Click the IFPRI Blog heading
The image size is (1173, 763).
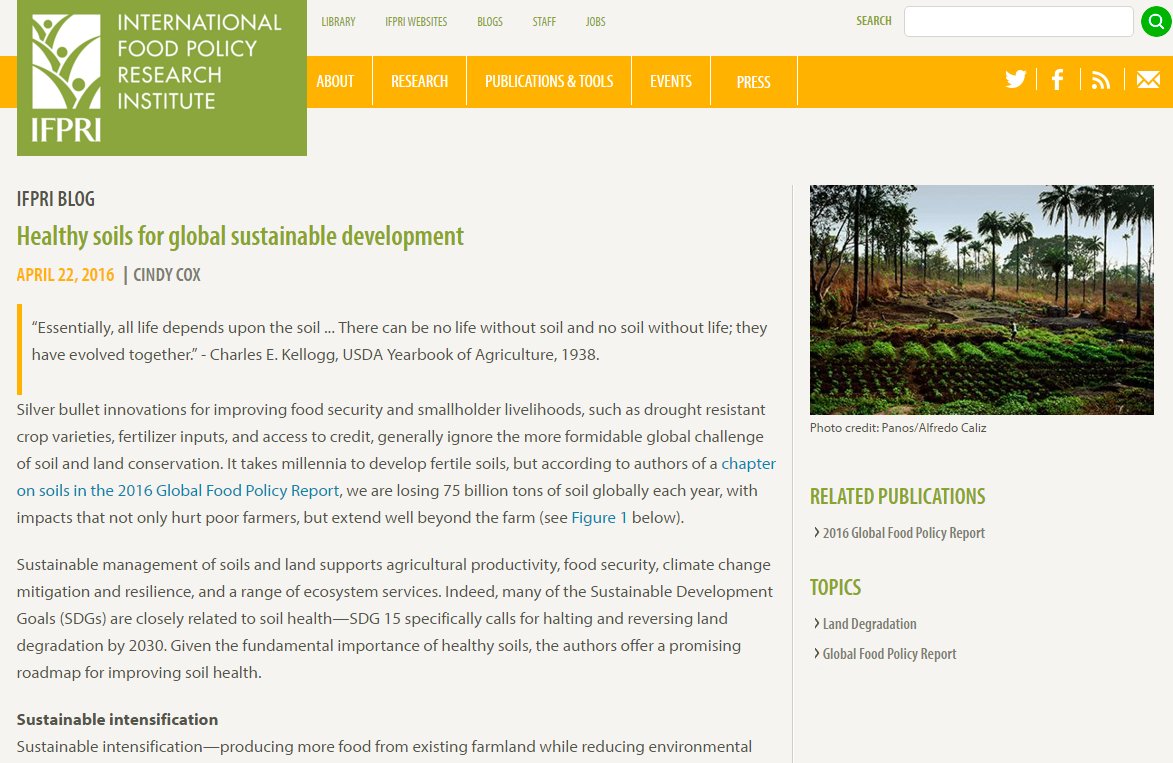[x=55, y=199]
